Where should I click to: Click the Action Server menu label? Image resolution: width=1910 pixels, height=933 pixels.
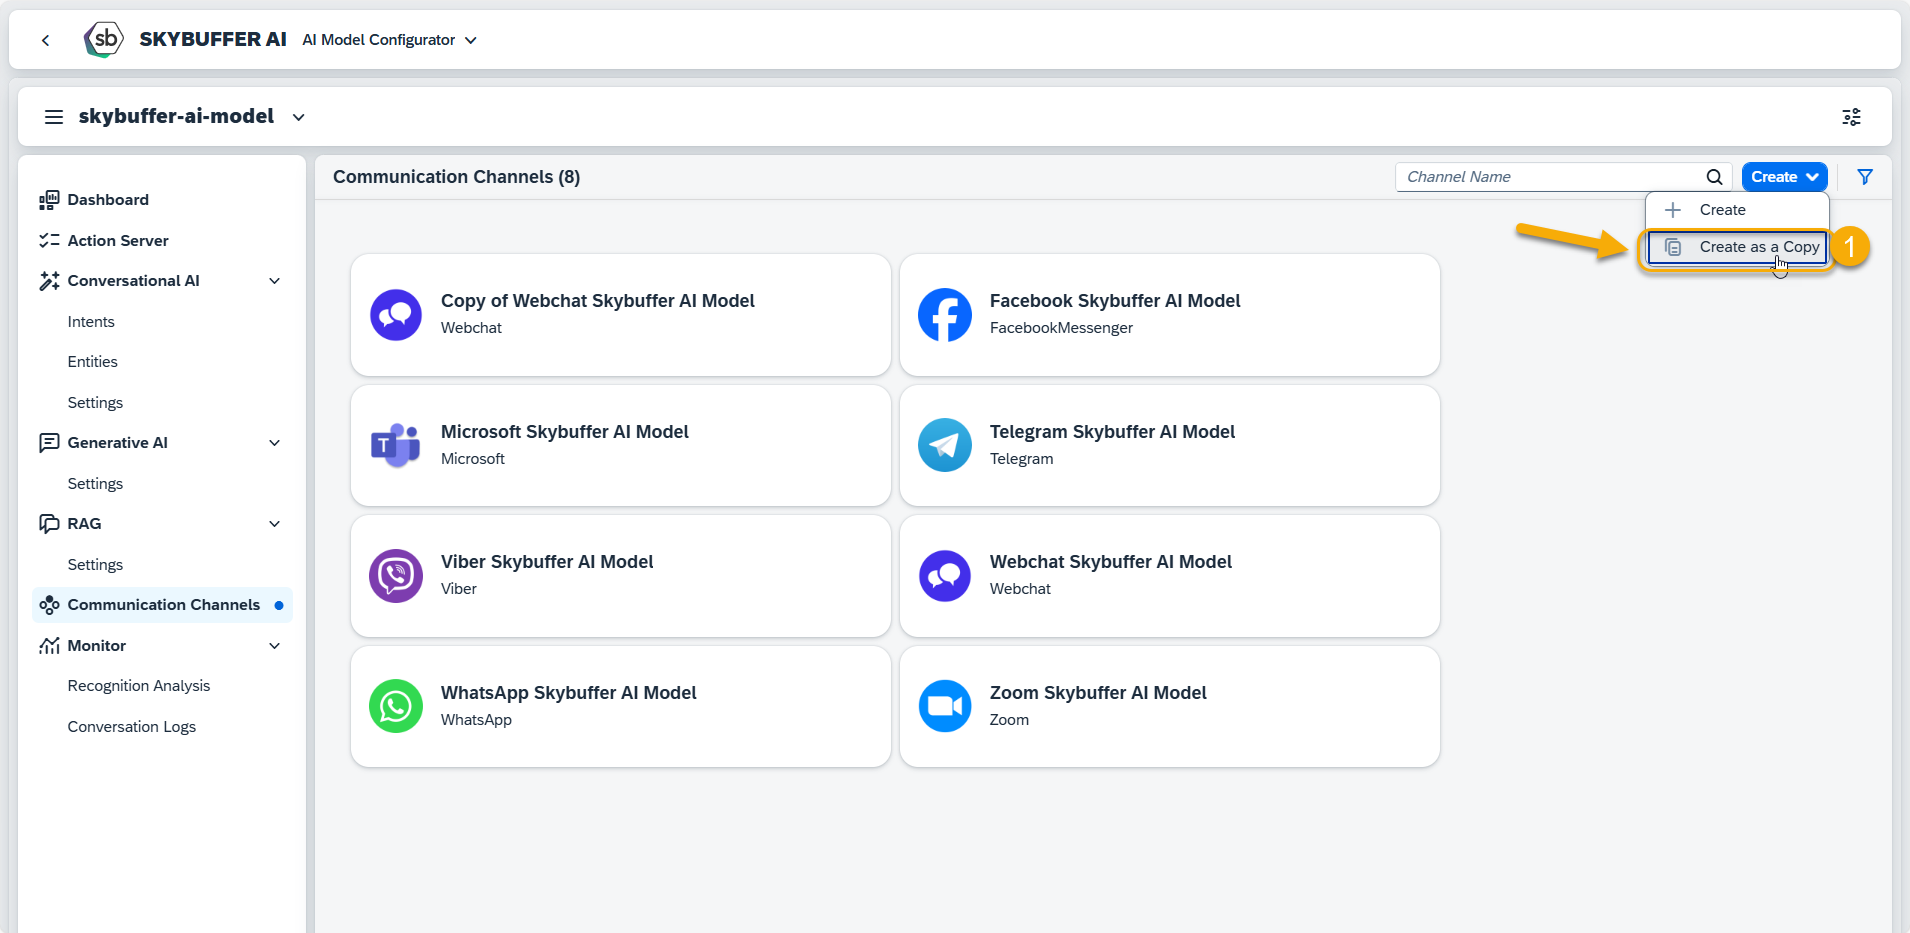point(118,241)
